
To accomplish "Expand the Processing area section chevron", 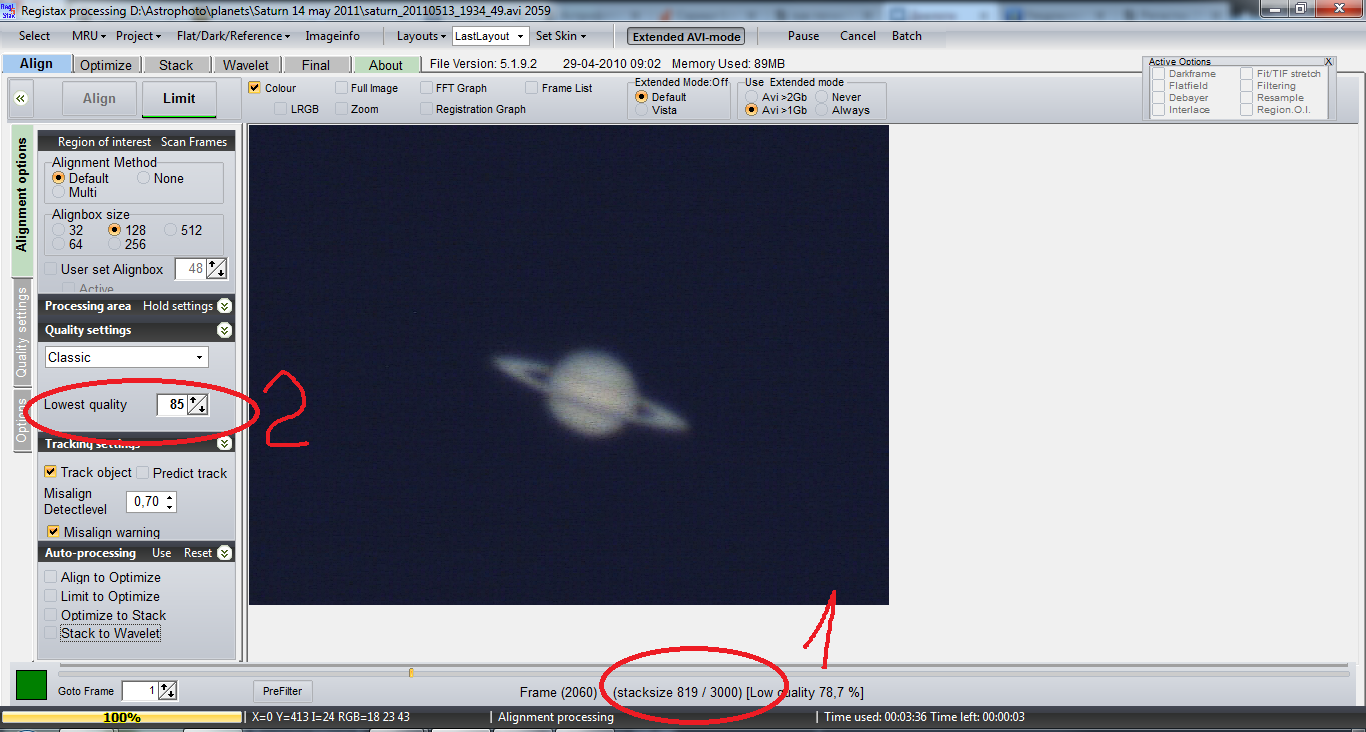I will click(224, 306).
